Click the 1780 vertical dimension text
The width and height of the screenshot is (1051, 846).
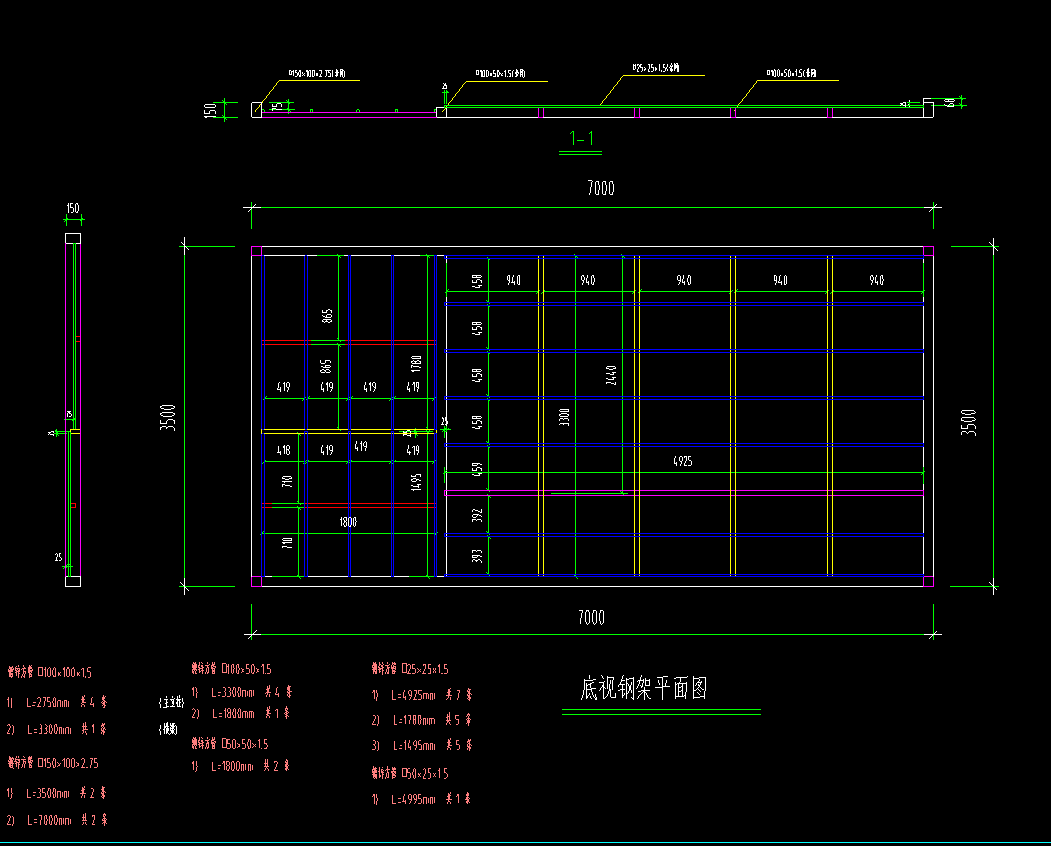tap(417, 363)
